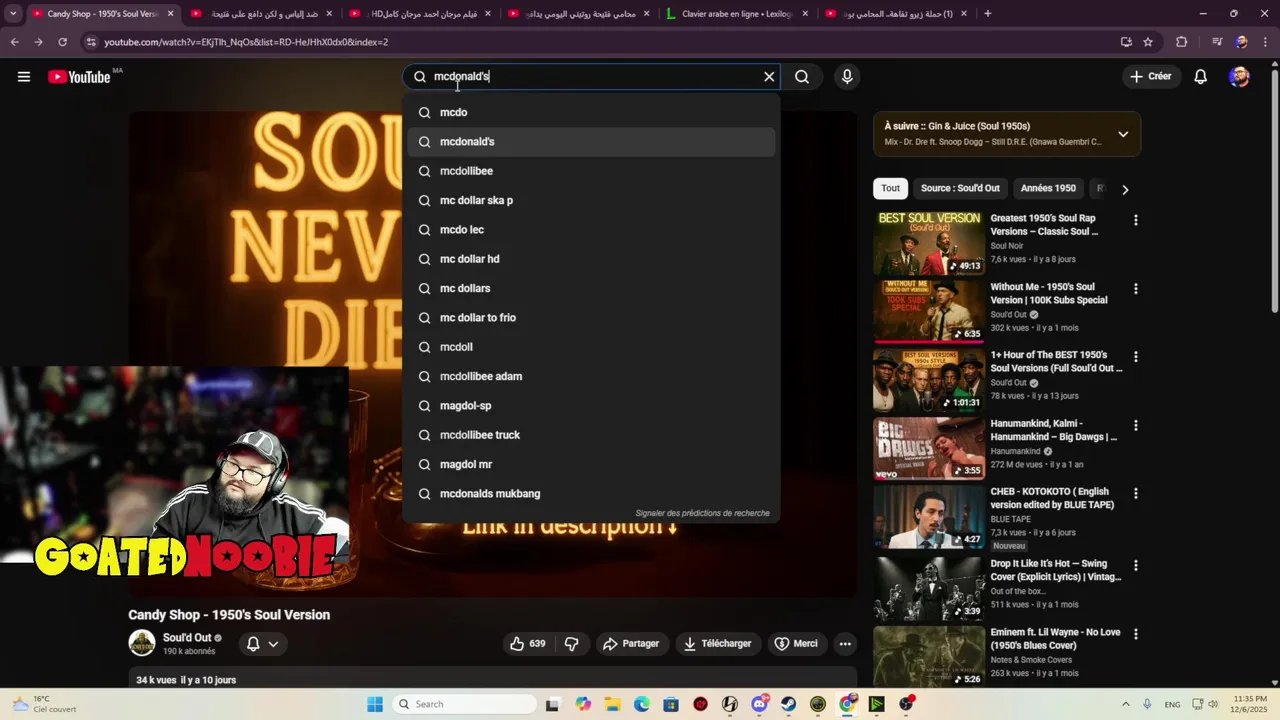Viewport: 1280px width, 720px height.
Task: Select suggestion "mcdo"
Action: click(591, 112)
